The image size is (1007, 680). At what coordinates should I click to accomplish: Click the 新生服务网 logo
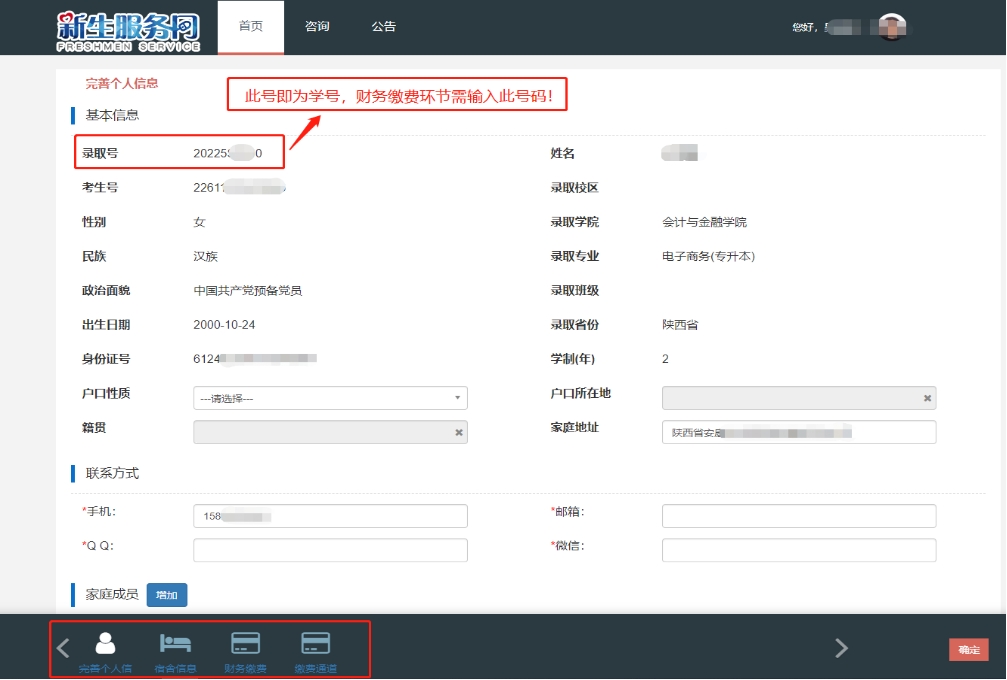(x=129, y=29)
